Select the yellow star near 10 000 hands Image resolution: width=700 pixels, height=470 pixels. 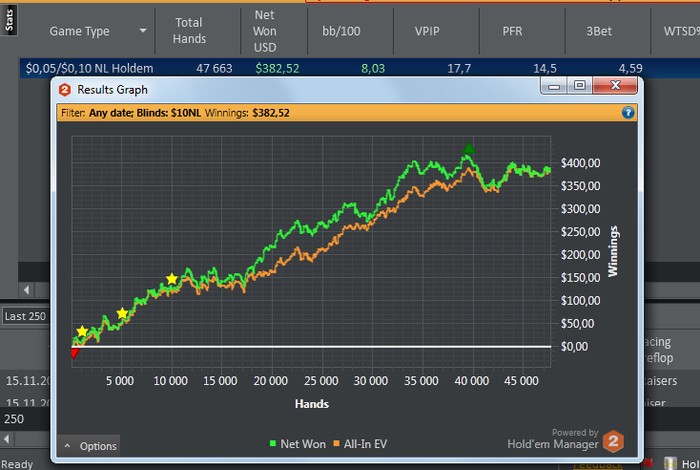[172, 279]
